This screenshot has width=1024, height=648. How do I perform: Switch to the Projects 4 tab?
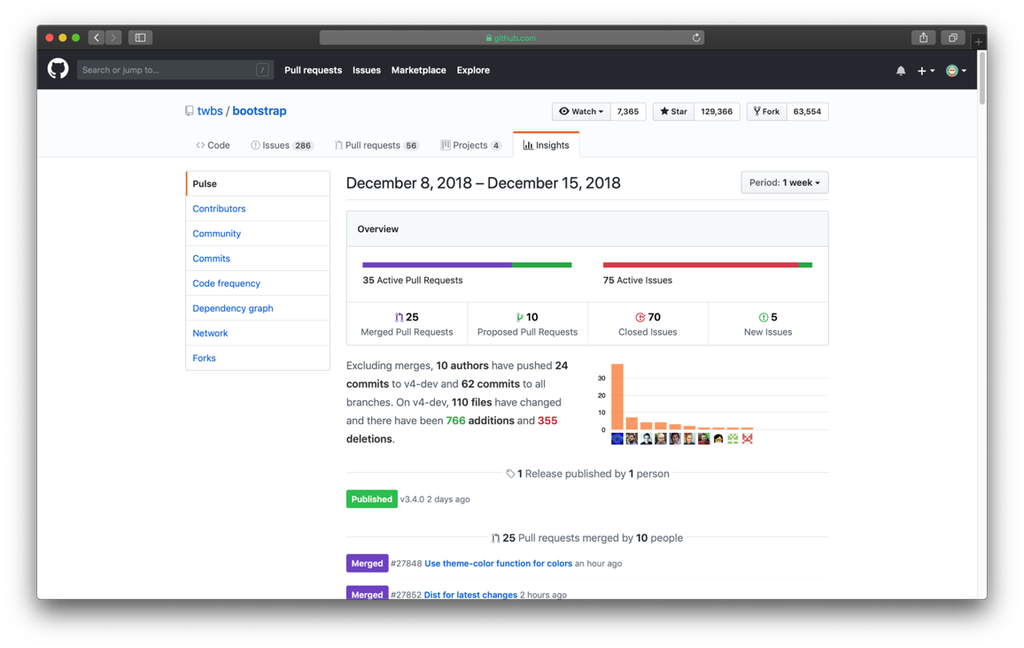[x=470, y=145]
